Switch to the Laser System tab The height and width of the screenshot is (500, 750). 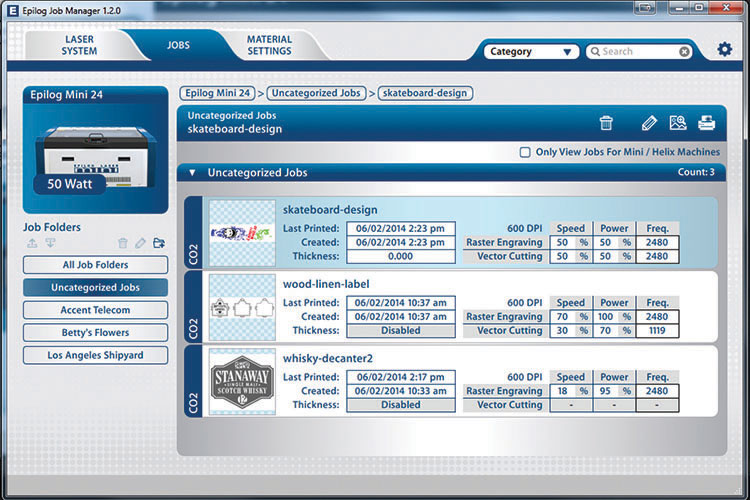tap(79, 45)
